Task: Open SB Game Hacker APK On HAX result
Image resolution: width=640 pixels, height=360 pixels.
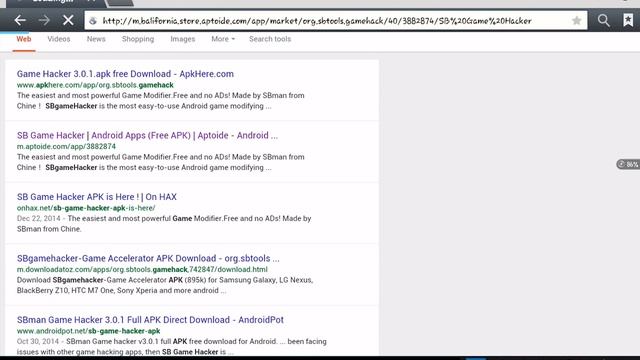Action: pyautogui.click(x=97, y=197)
